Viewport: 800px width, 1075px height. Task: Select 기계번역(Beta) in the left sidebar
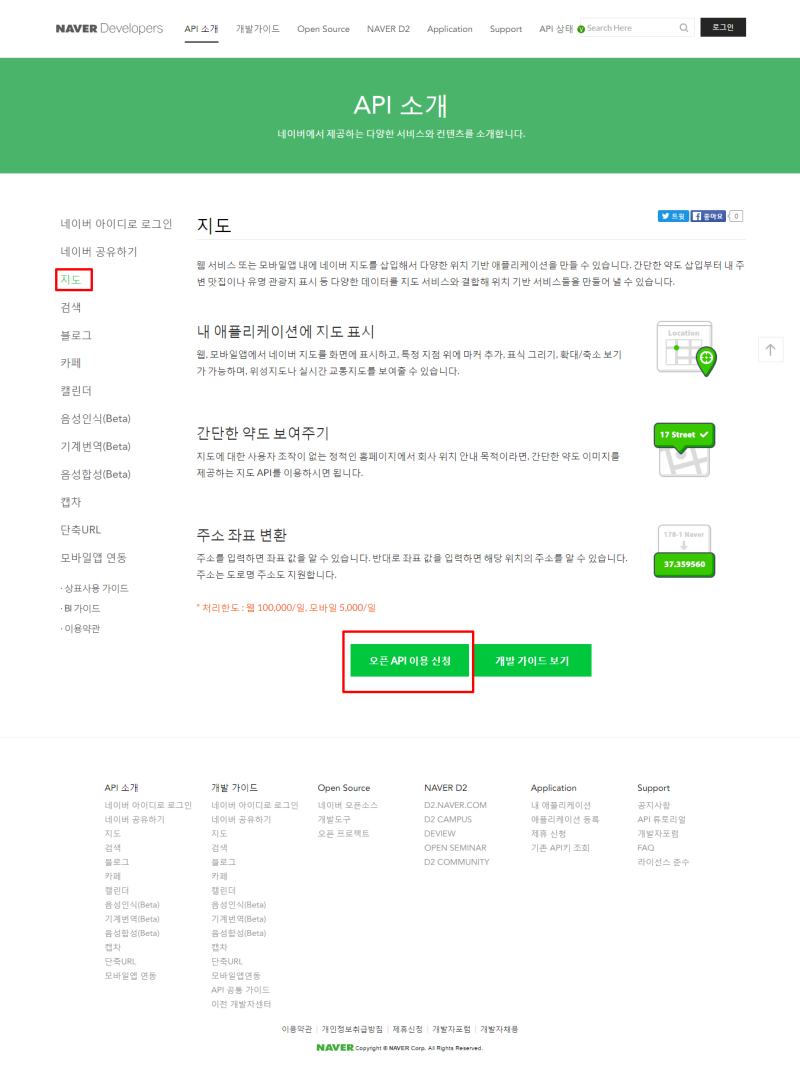[95, 446]
